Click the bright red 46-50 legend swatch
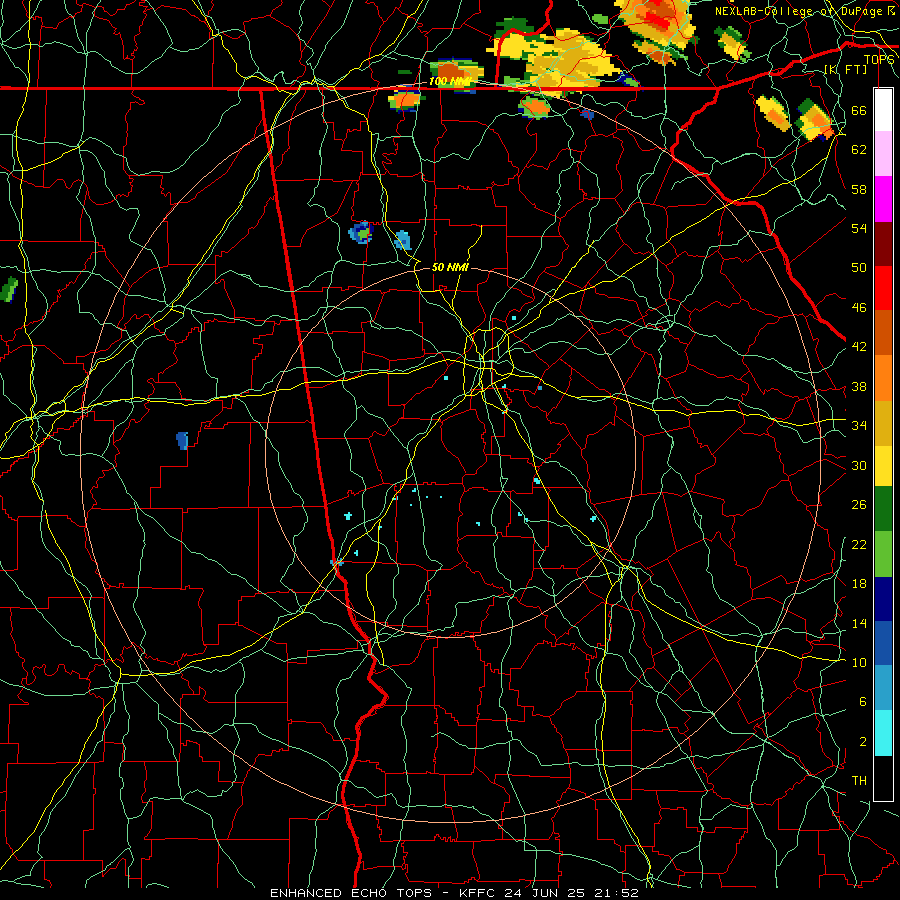This screenshot has width=900, height=900. click(883, 288)
